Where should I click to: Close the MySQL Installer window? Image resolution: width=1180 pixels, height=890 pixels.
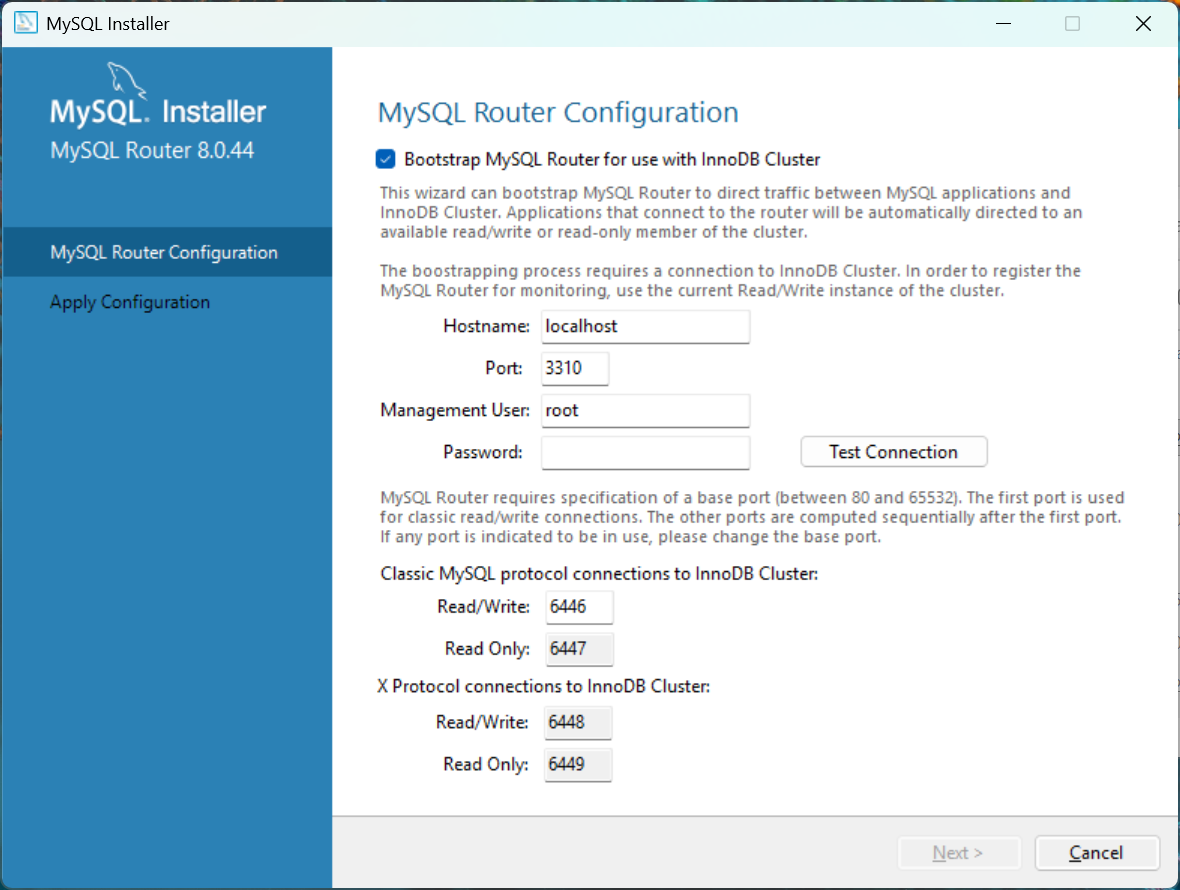(x=1142, y=23)
